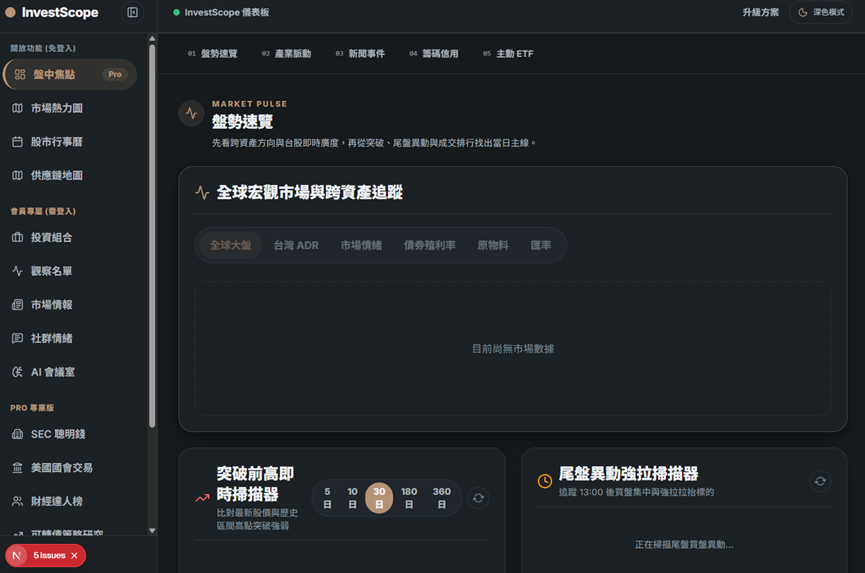This screenshot has width=865, height=573.
Task: Click the sidebar vertical scrollbar thumb
Action: tap(152, 236)
